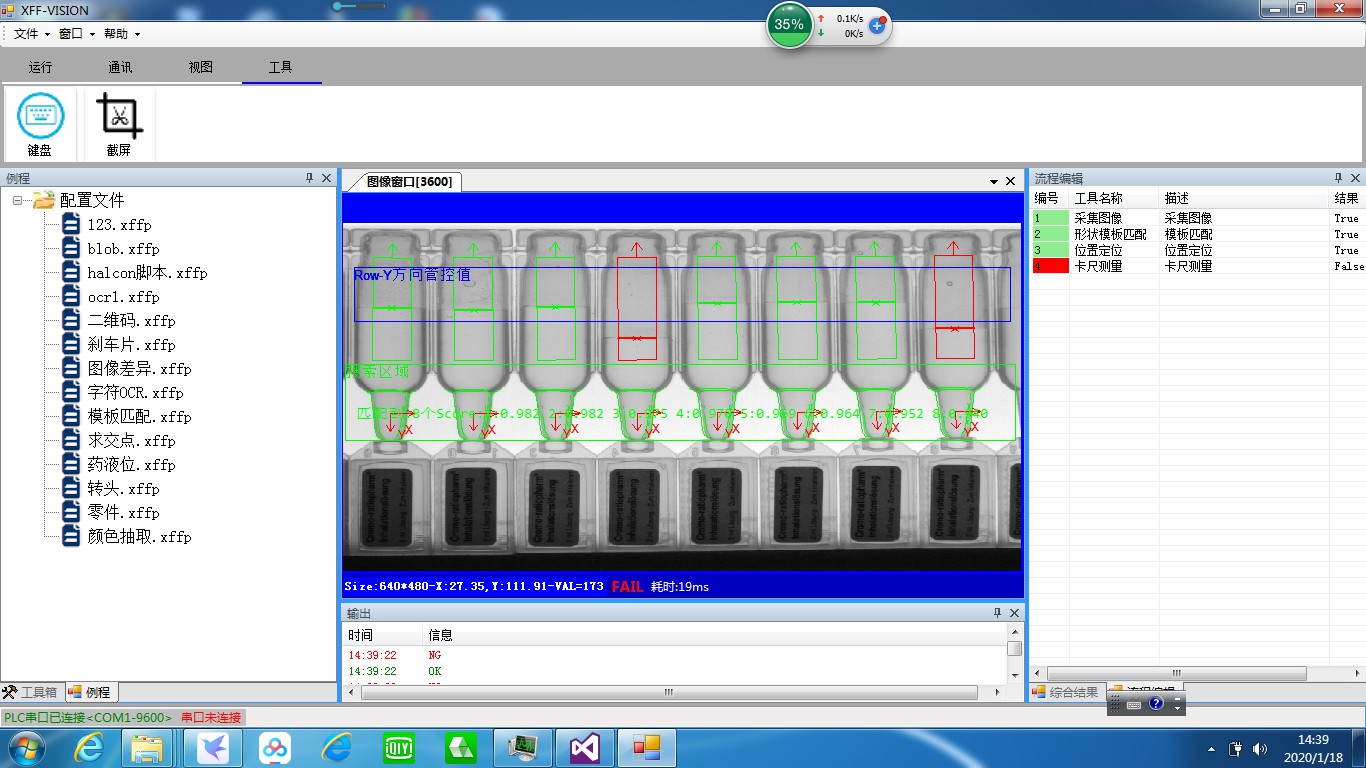The height and width of the screenshot is (768, 1366).
Task: Click the 截屏 screenshot tool icon
Action: click(119, 117)
